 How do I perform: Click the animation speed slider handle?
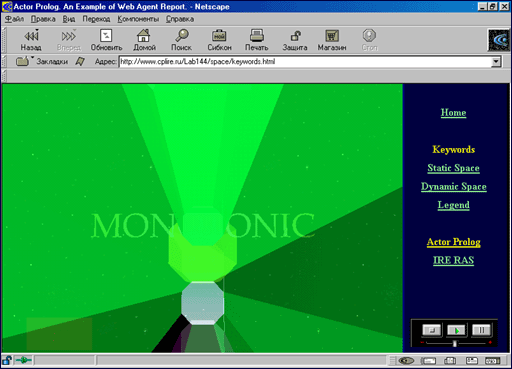(454, 343)
